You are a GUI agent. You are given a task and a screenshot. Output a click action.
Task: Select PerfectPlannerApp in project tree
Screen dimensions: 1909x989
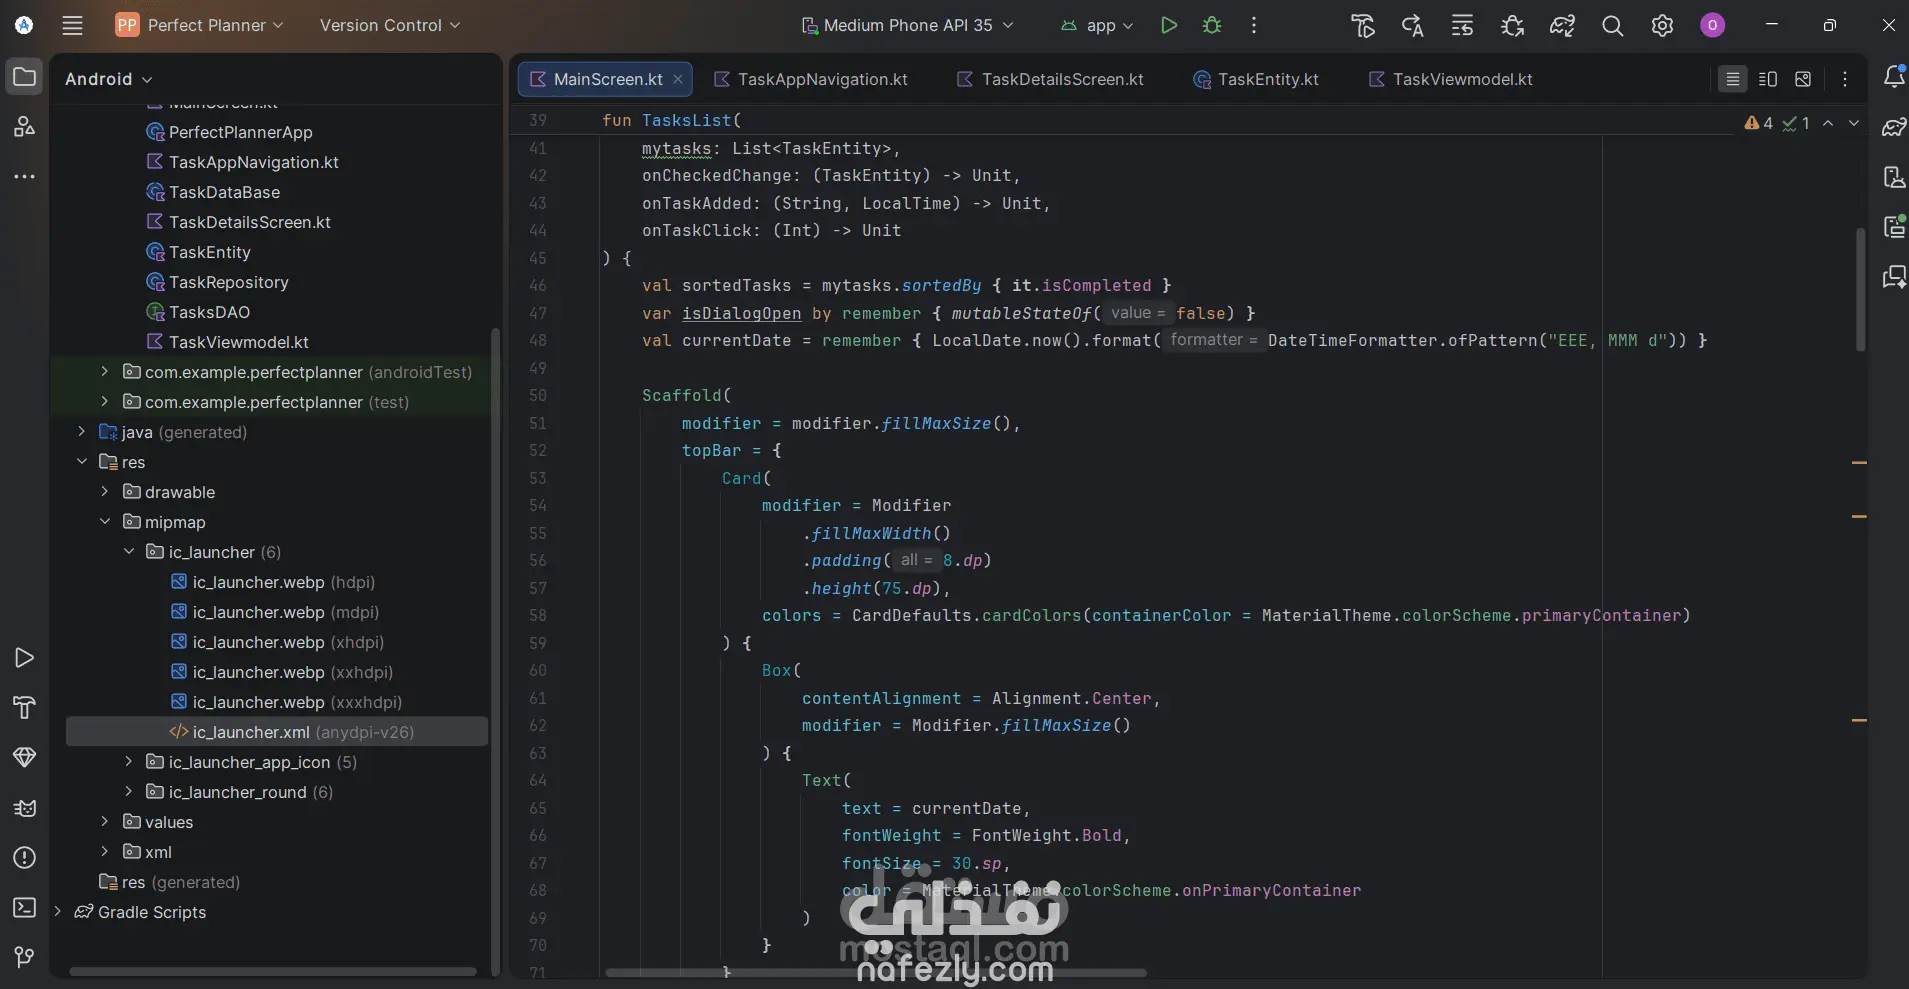point(241,132)
